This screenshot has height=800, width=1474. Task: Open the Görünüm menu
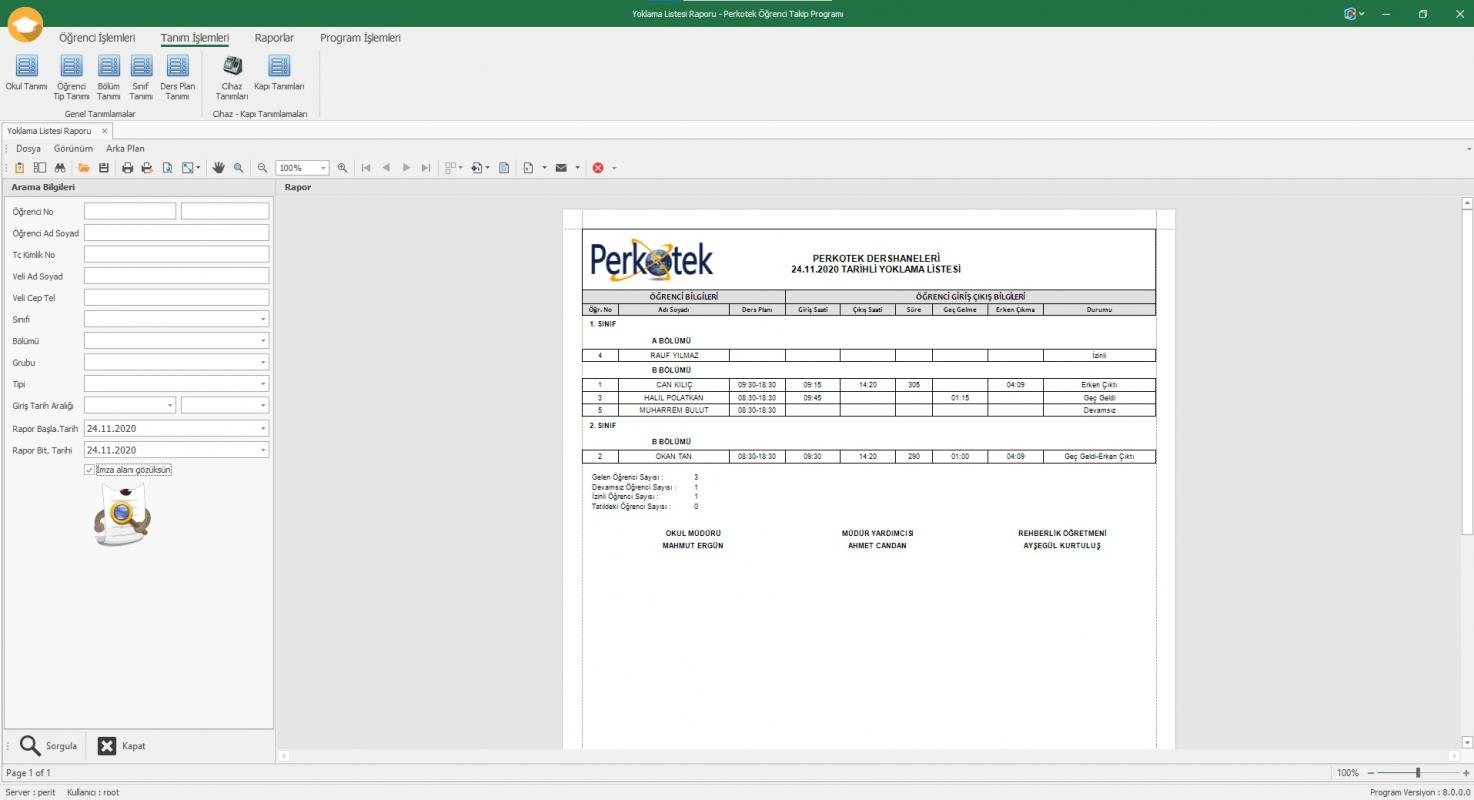73,149
